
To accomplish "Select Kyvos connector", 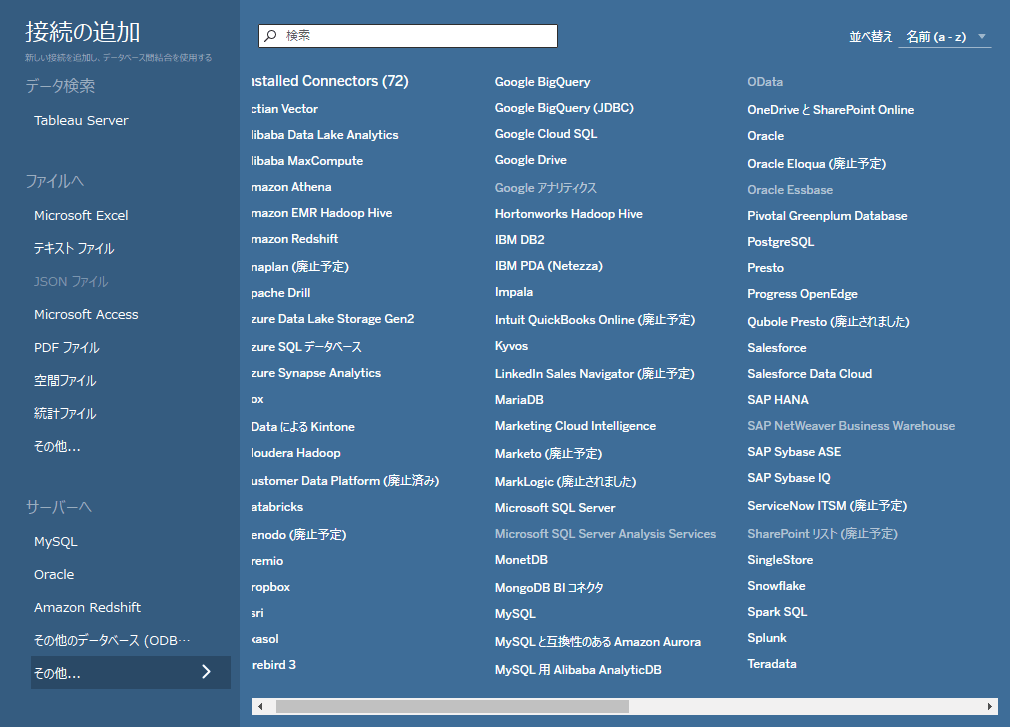I will tap(511, 346).
